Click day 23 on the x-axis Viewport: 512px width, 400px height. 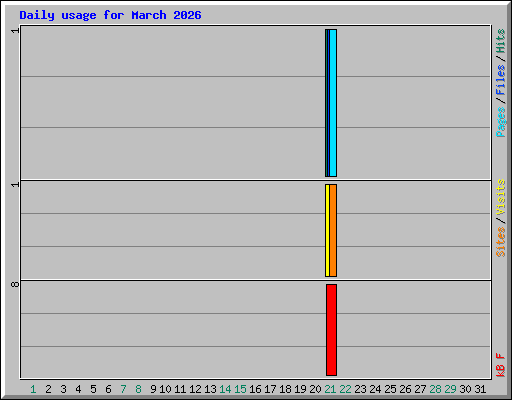click(x=360, y=389)
